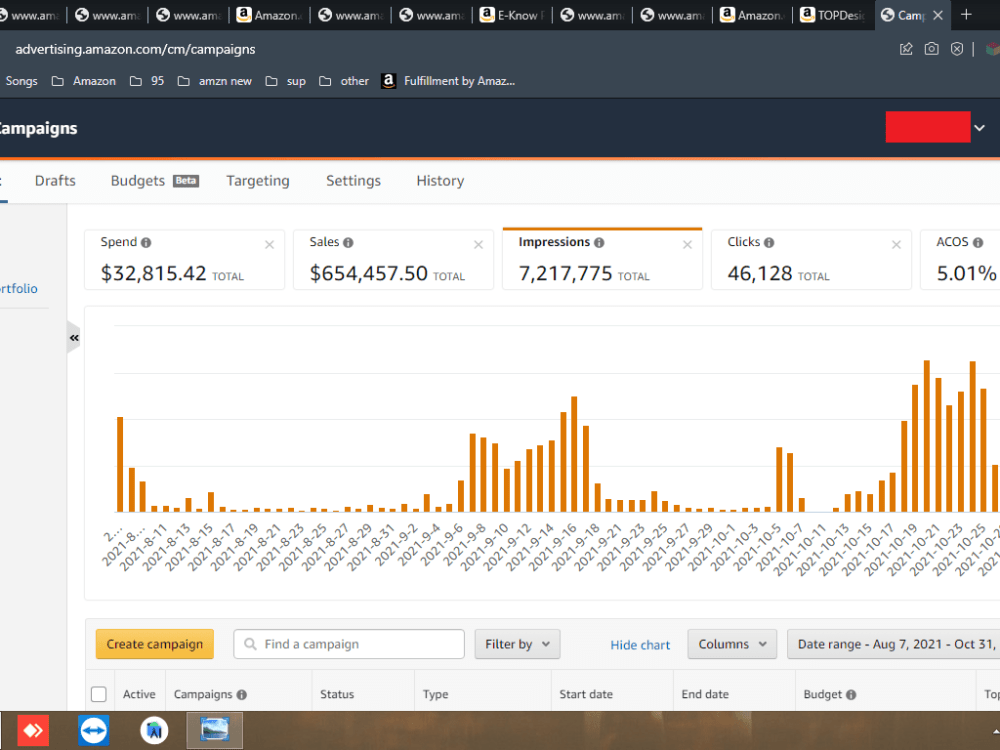Viewport: 1000px width, 750px height.
Task: Open the Columns dropdown
Action: 732,644
